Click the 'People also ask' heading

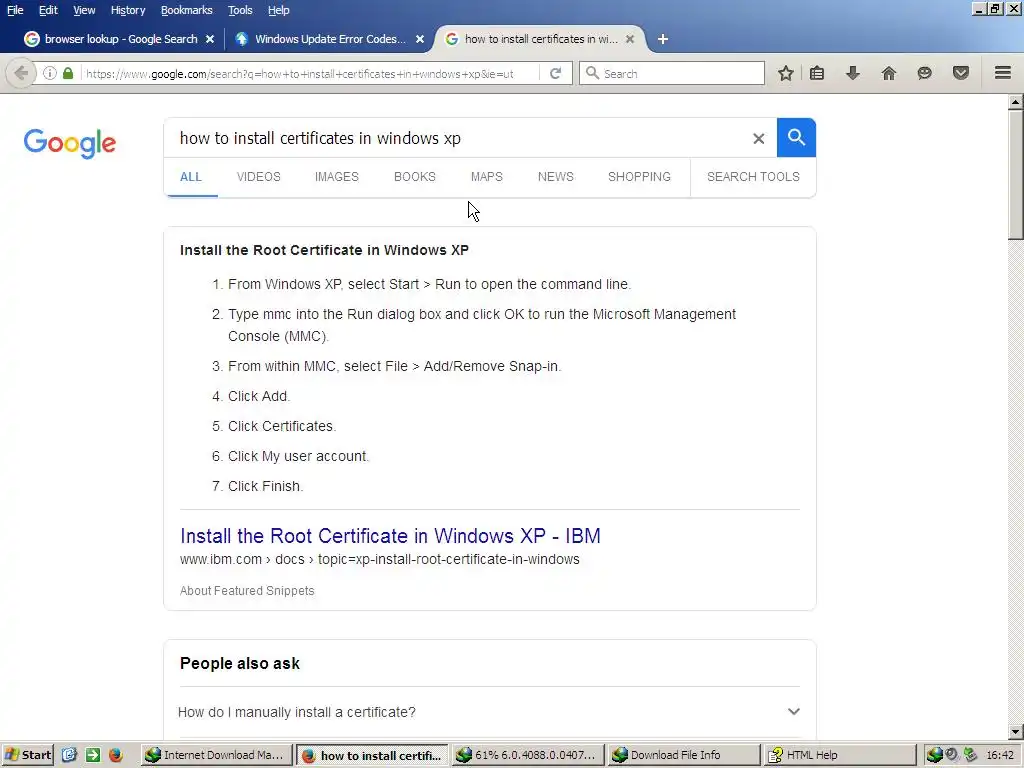click(240, 664)
